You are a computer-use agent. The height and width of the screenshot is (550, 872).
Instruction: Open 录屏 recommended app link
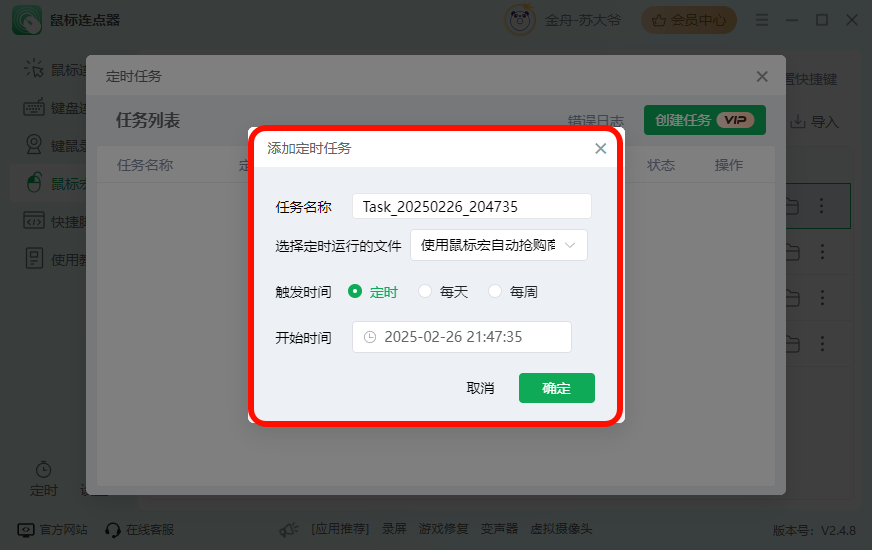[x=394, y=529]
